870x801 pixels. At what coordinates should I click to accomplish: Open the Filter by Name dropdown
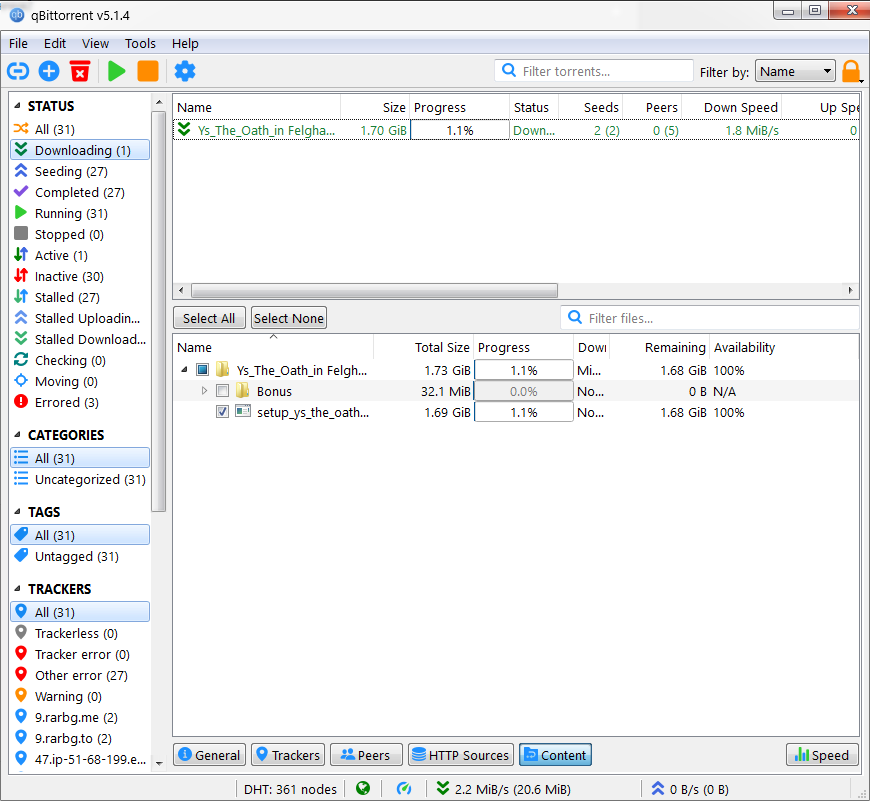795,71
